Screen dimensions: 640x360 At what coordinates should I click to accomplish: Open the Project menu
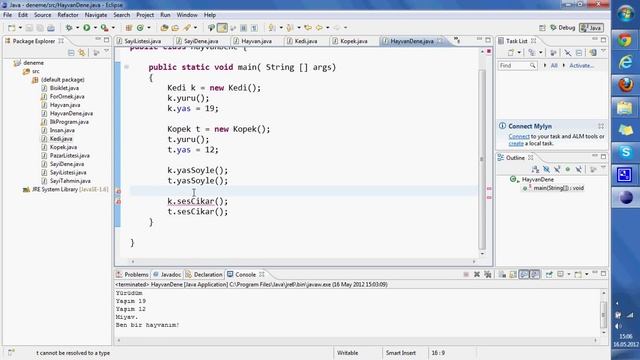[x=145, y=15]
